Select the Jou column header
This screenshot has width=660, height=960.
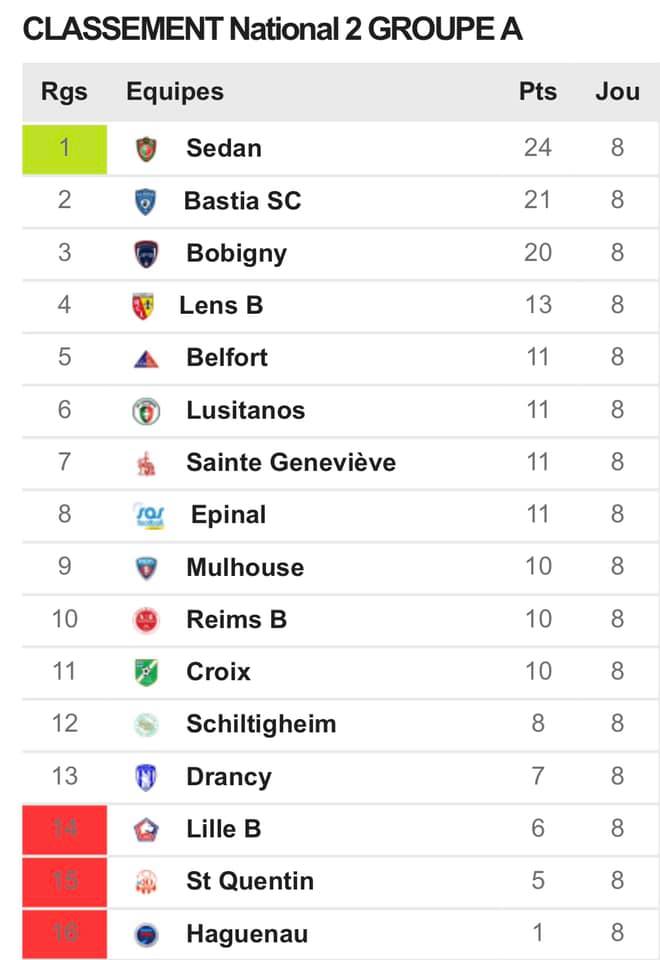[617, 91]
